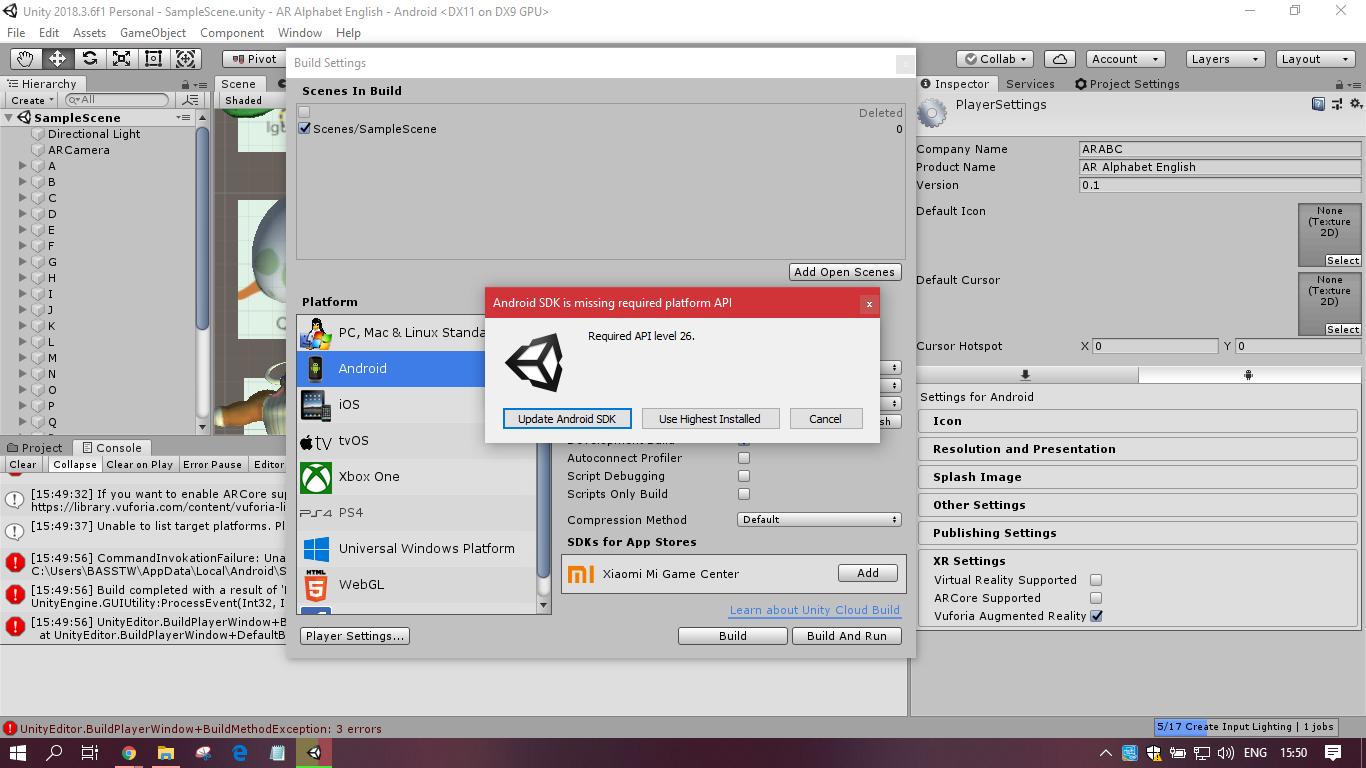Screen dimensions: 1366x768
Task: Enable Scripts Only Build checkbox
Action: click(x=744, y=494)
